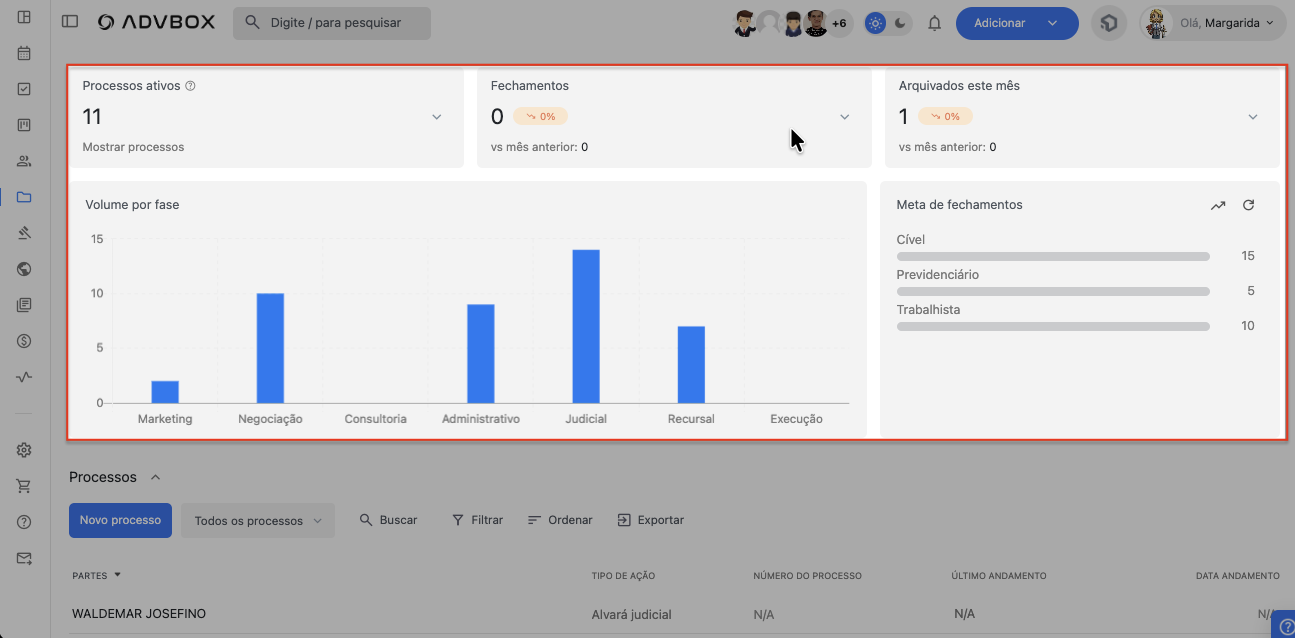Click the Mostrar processos link
This screenshot has height=638, width=1295.
point(133,147)
